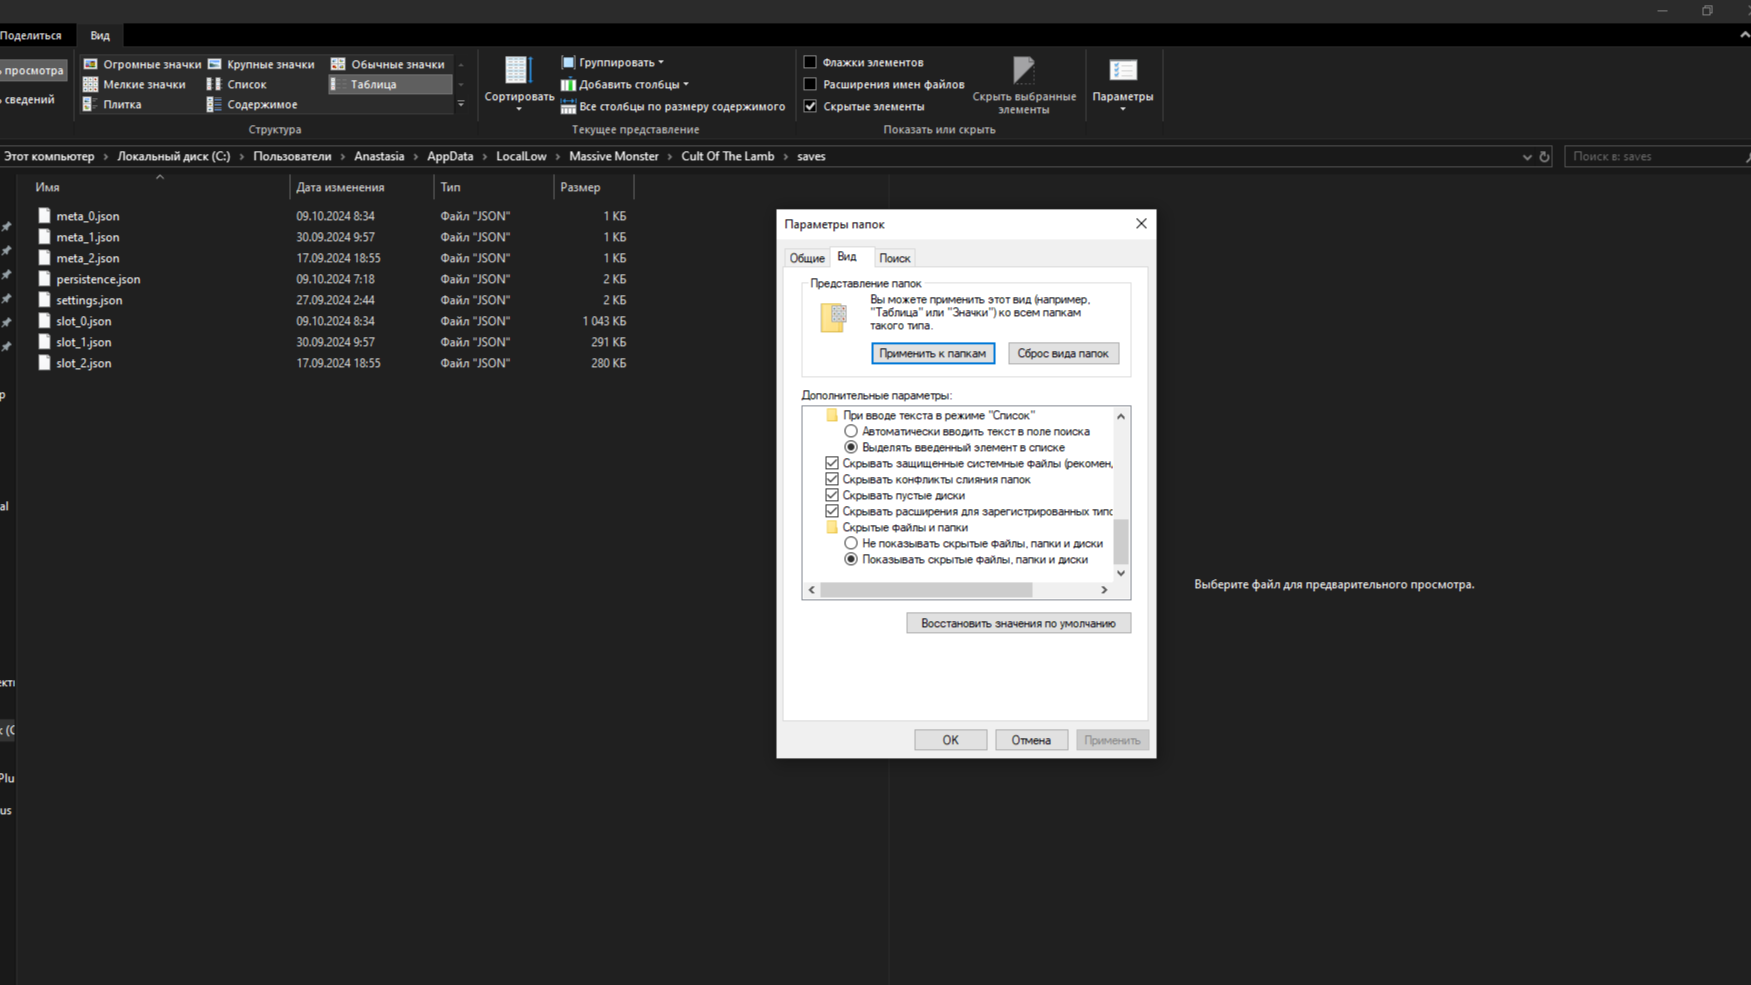This screenshot has height=985, width=1751.
Task: Uncheck Скрывать защищенные системные файлы
Action: point(832,463)
